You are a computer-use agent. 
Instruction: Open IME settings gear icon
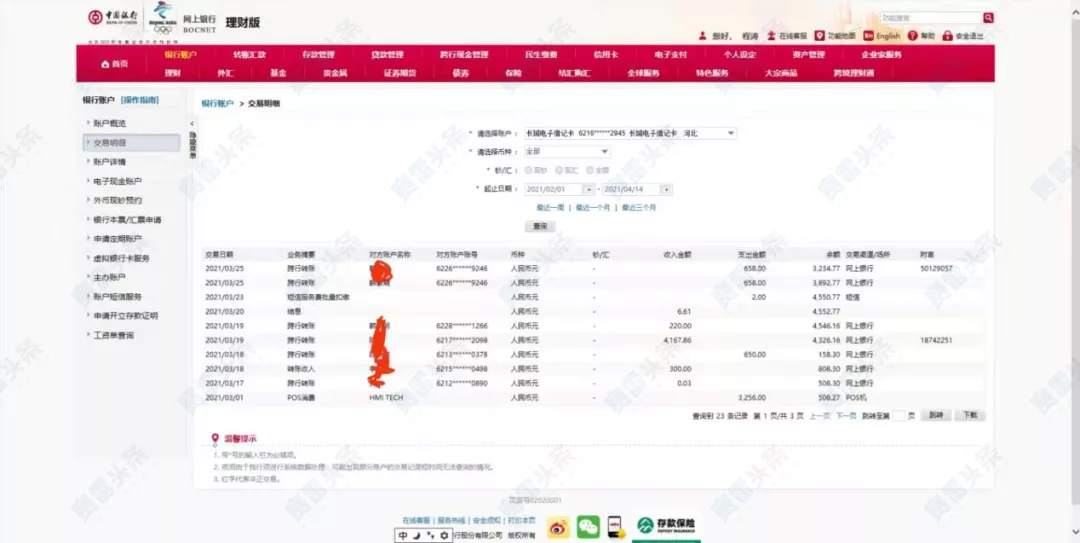click(x=444, y=535)
